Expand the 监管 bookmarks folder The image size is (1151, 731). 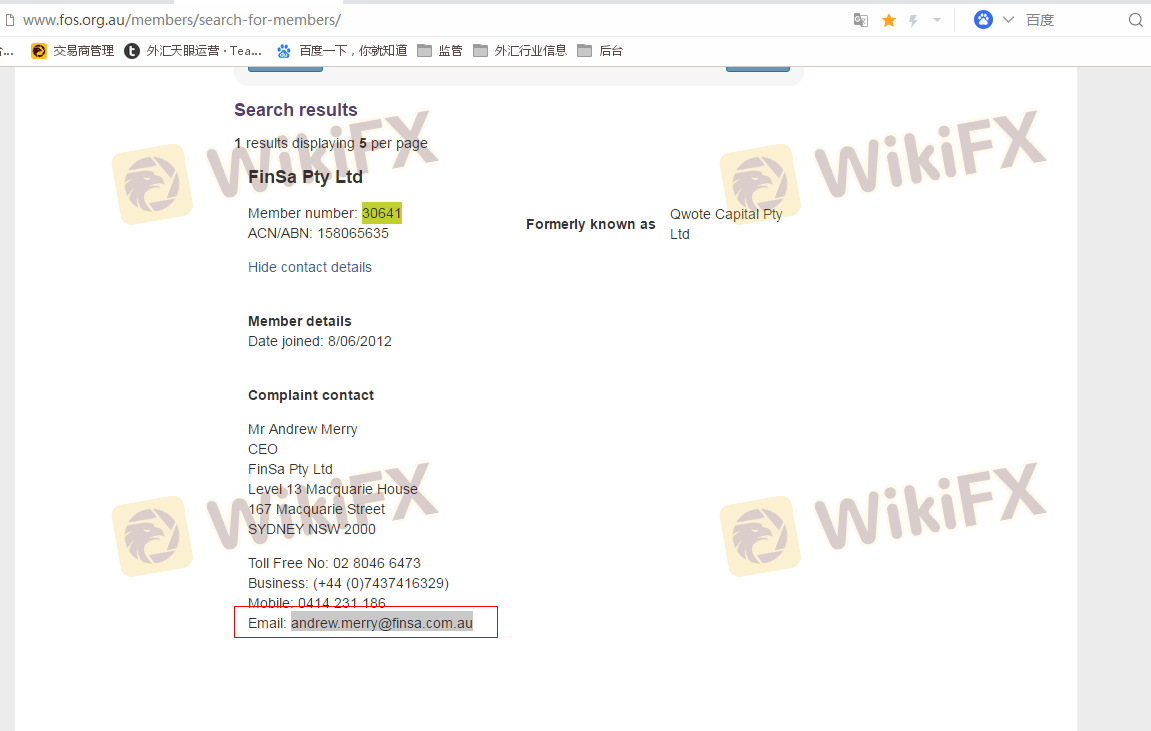(x=440, y=51)
